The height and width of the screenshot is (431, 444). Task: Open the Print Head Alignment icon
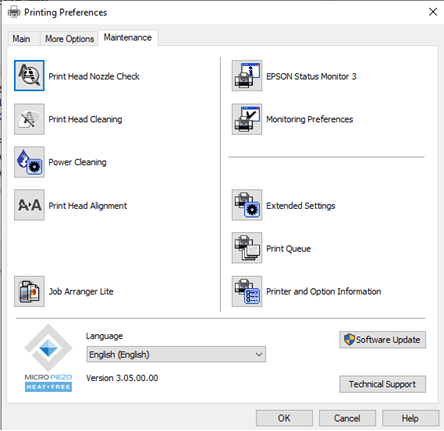pyautogui.click(x=29, y=205)
